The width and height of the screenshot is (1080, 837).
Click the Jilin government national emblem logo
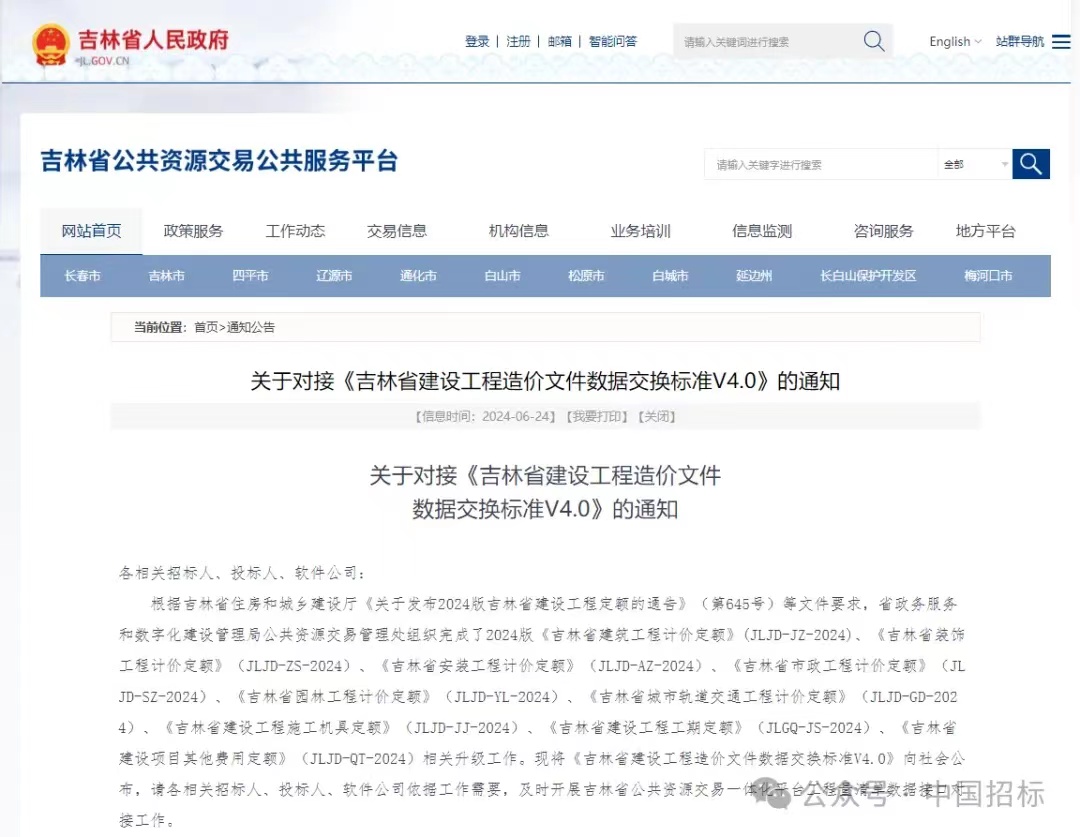tap(51, 44)
